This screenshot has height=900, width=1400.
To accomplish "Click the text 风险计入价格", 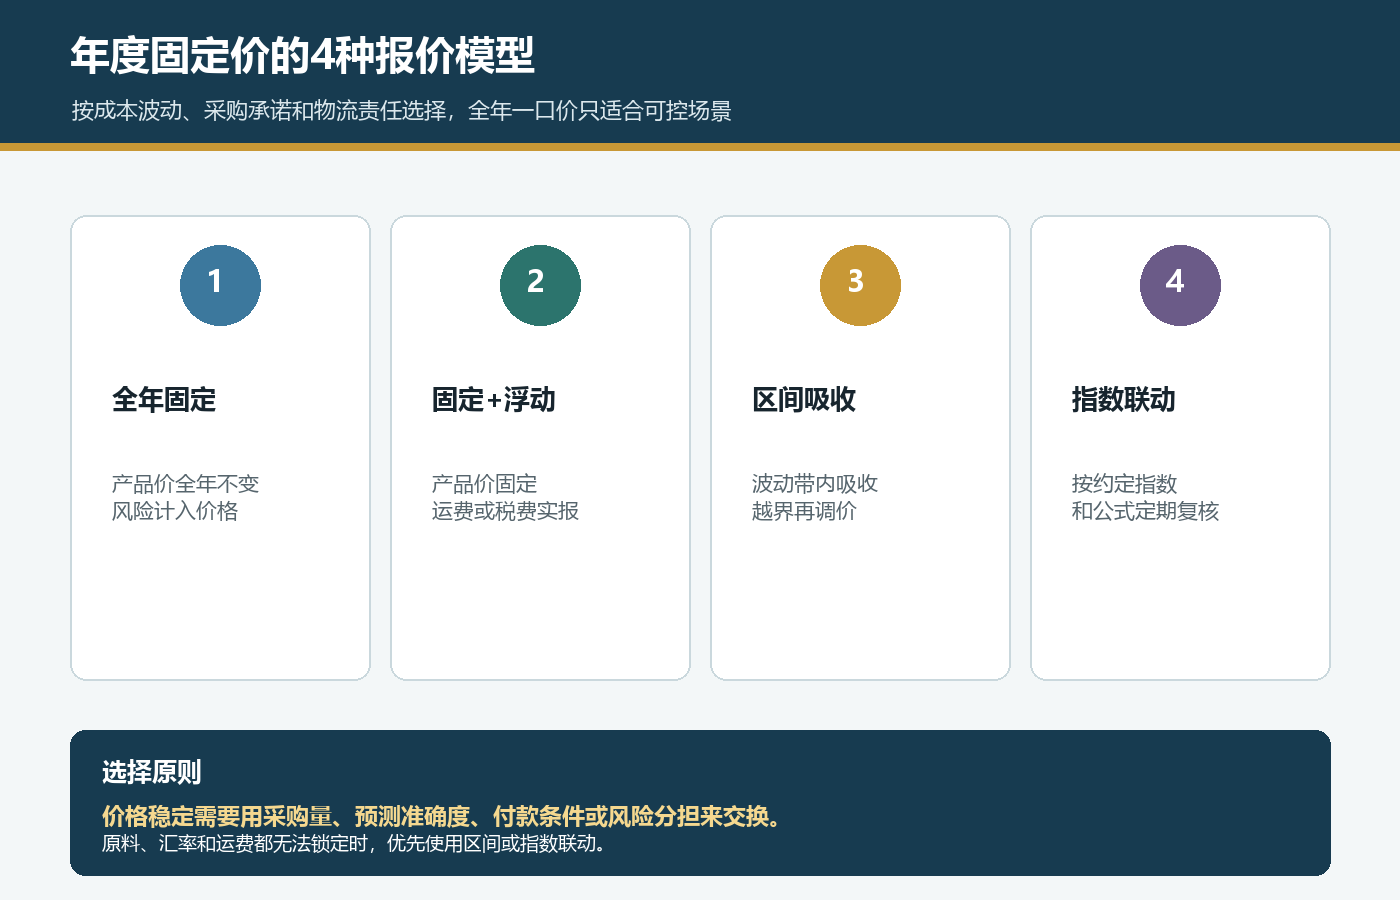I will 175,511.
